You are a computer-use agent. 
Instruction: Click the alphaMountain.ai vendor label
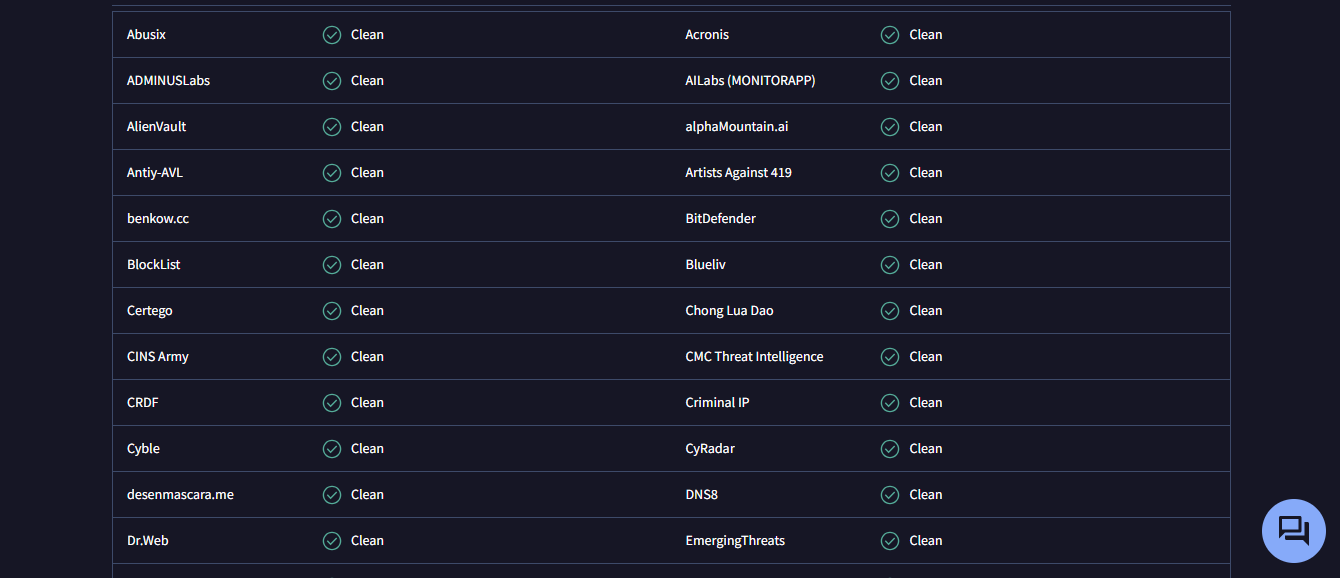pos(736,127)
